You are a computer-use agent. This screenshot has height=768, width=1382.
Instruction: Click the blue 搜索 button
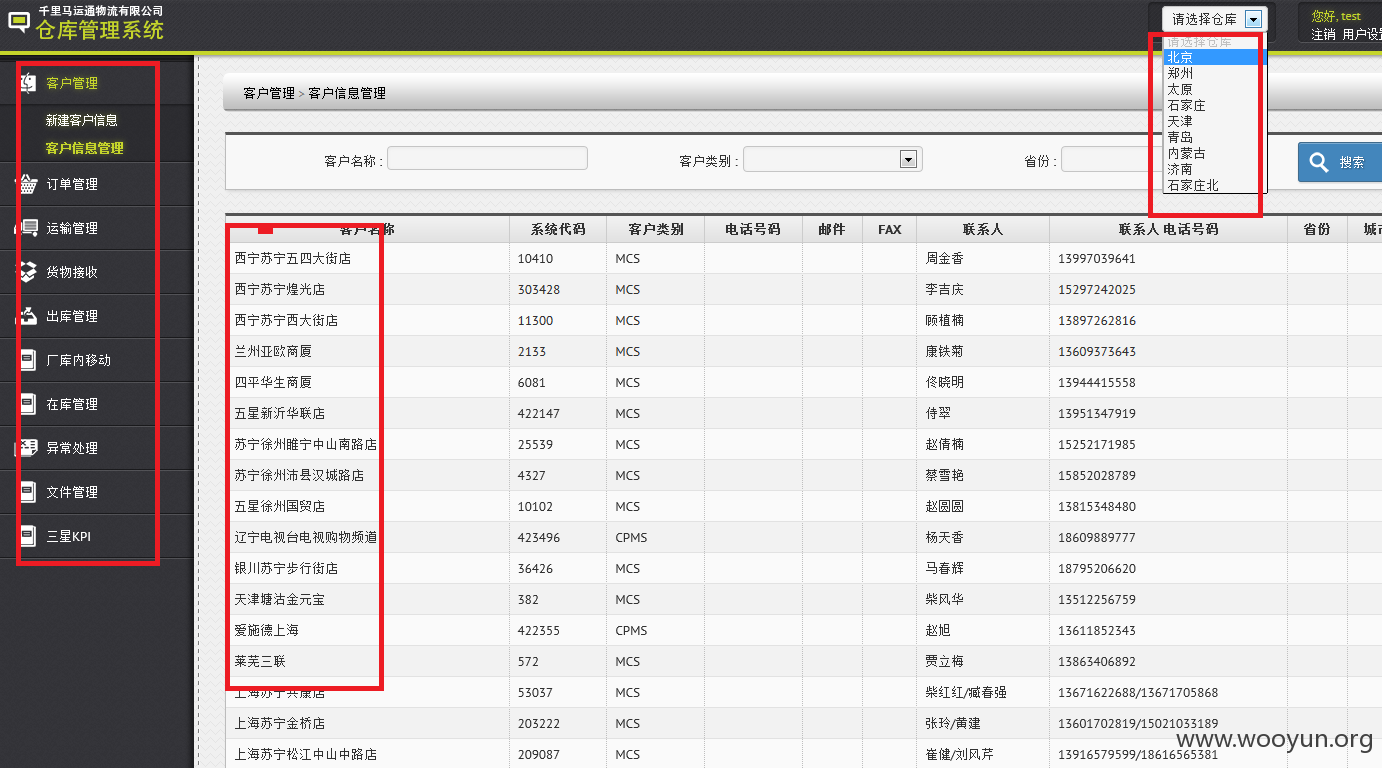tap(1340, 162)
